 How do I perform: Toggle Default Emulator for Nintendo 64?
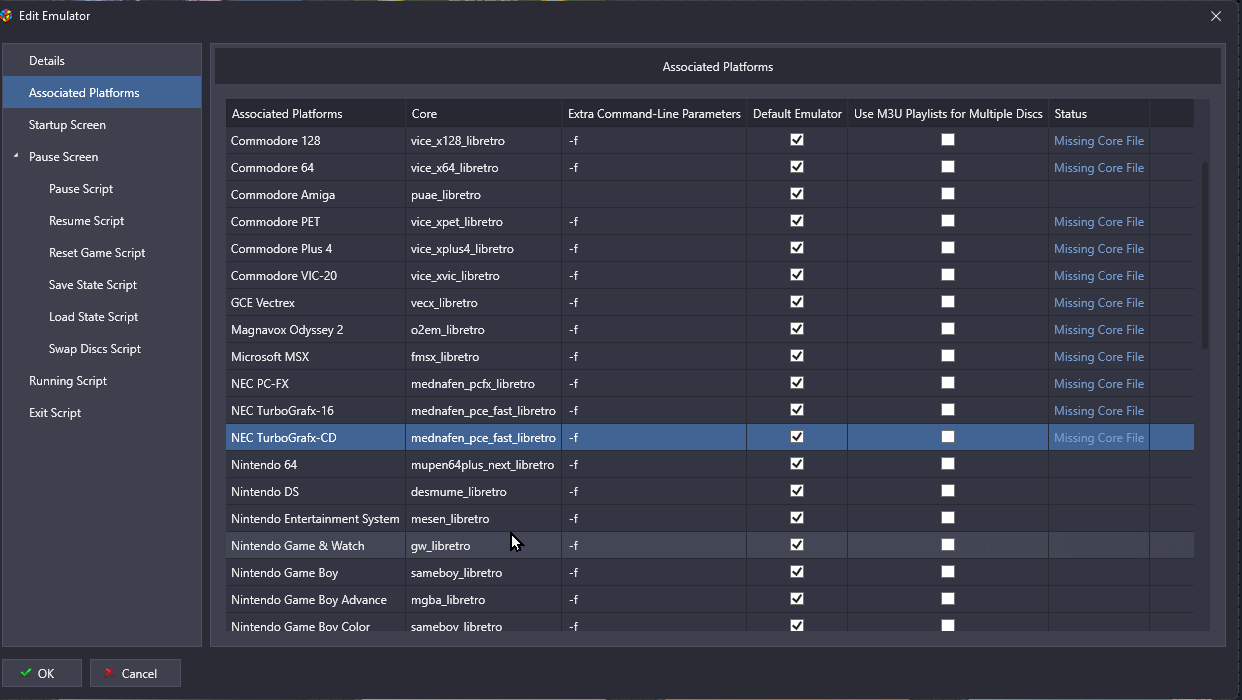point(797,464)
